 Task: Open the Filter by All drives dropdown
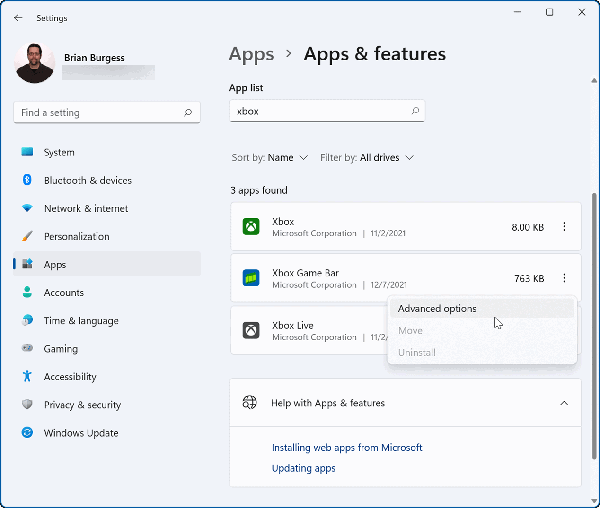367,158
